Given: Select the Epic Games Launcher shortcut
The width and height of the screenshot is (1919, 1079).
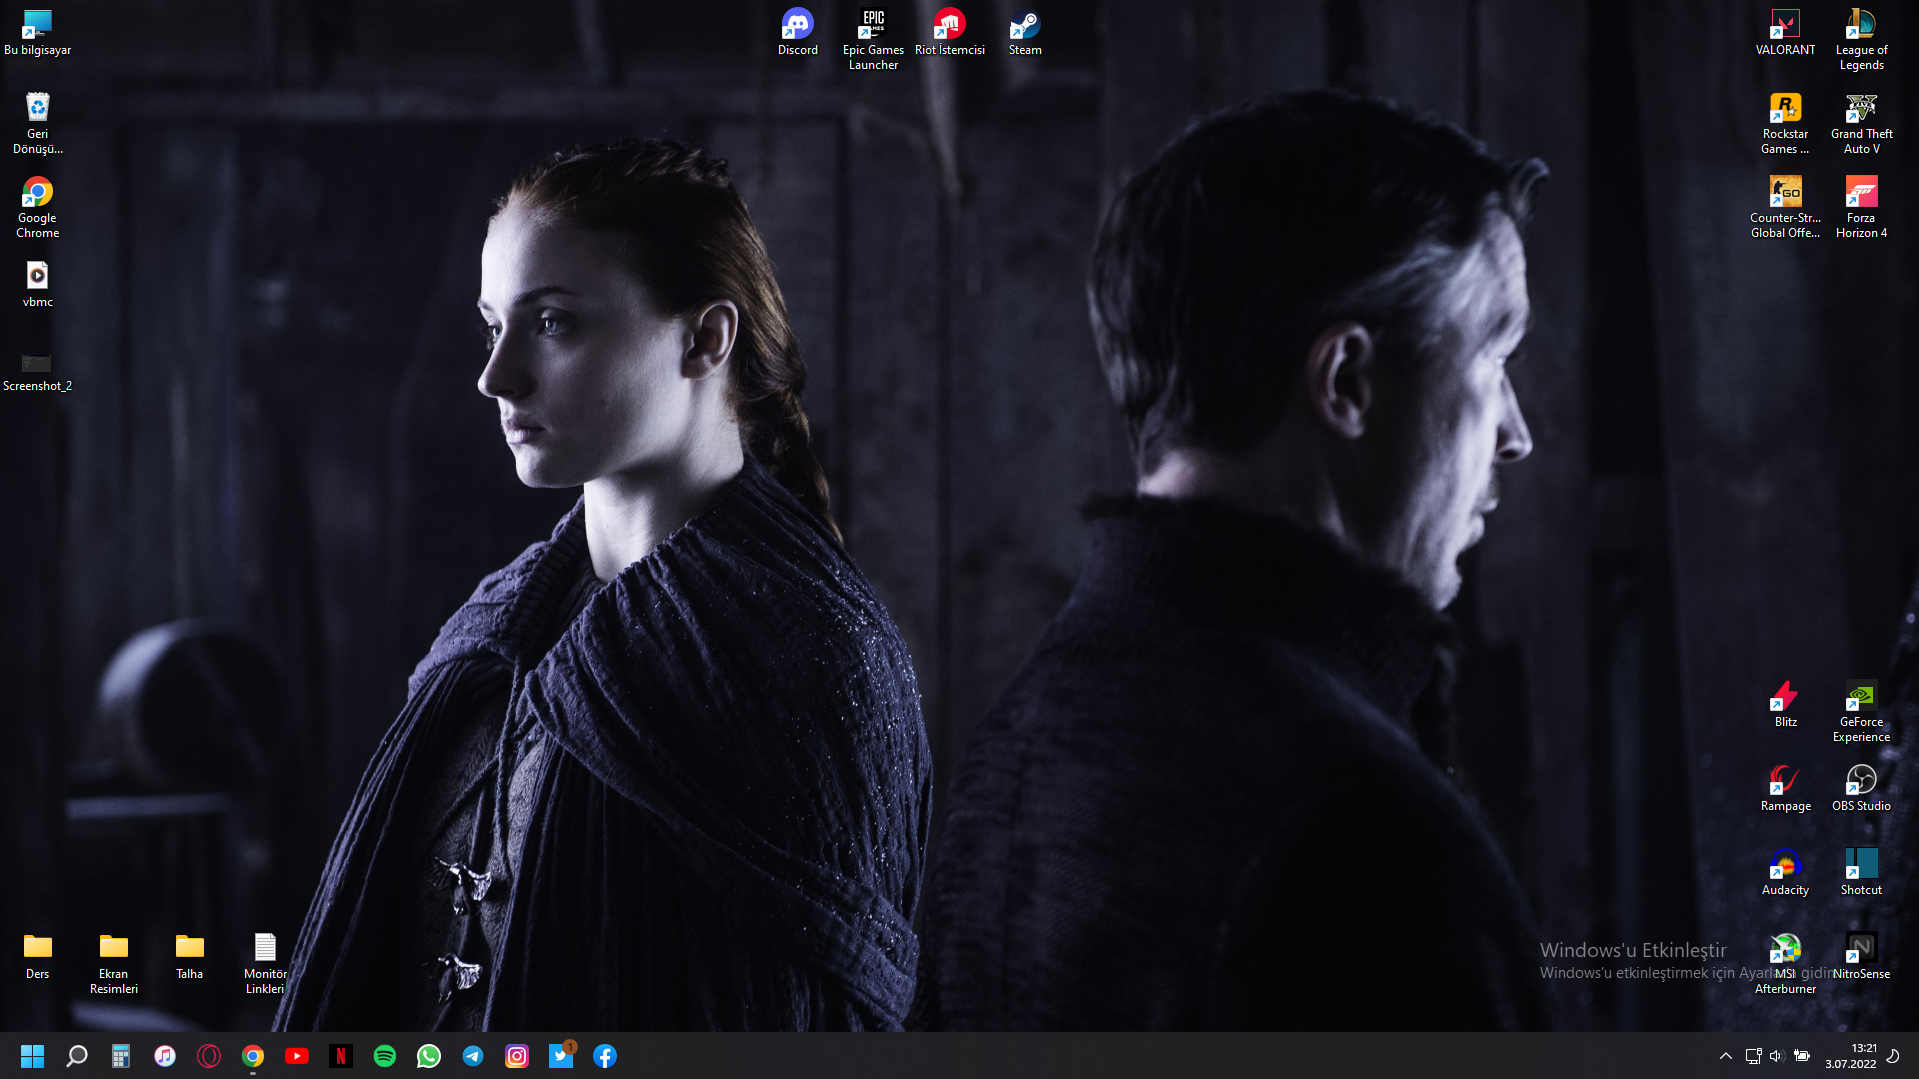Looking at the screenshot, I should [x=874, y=39].
